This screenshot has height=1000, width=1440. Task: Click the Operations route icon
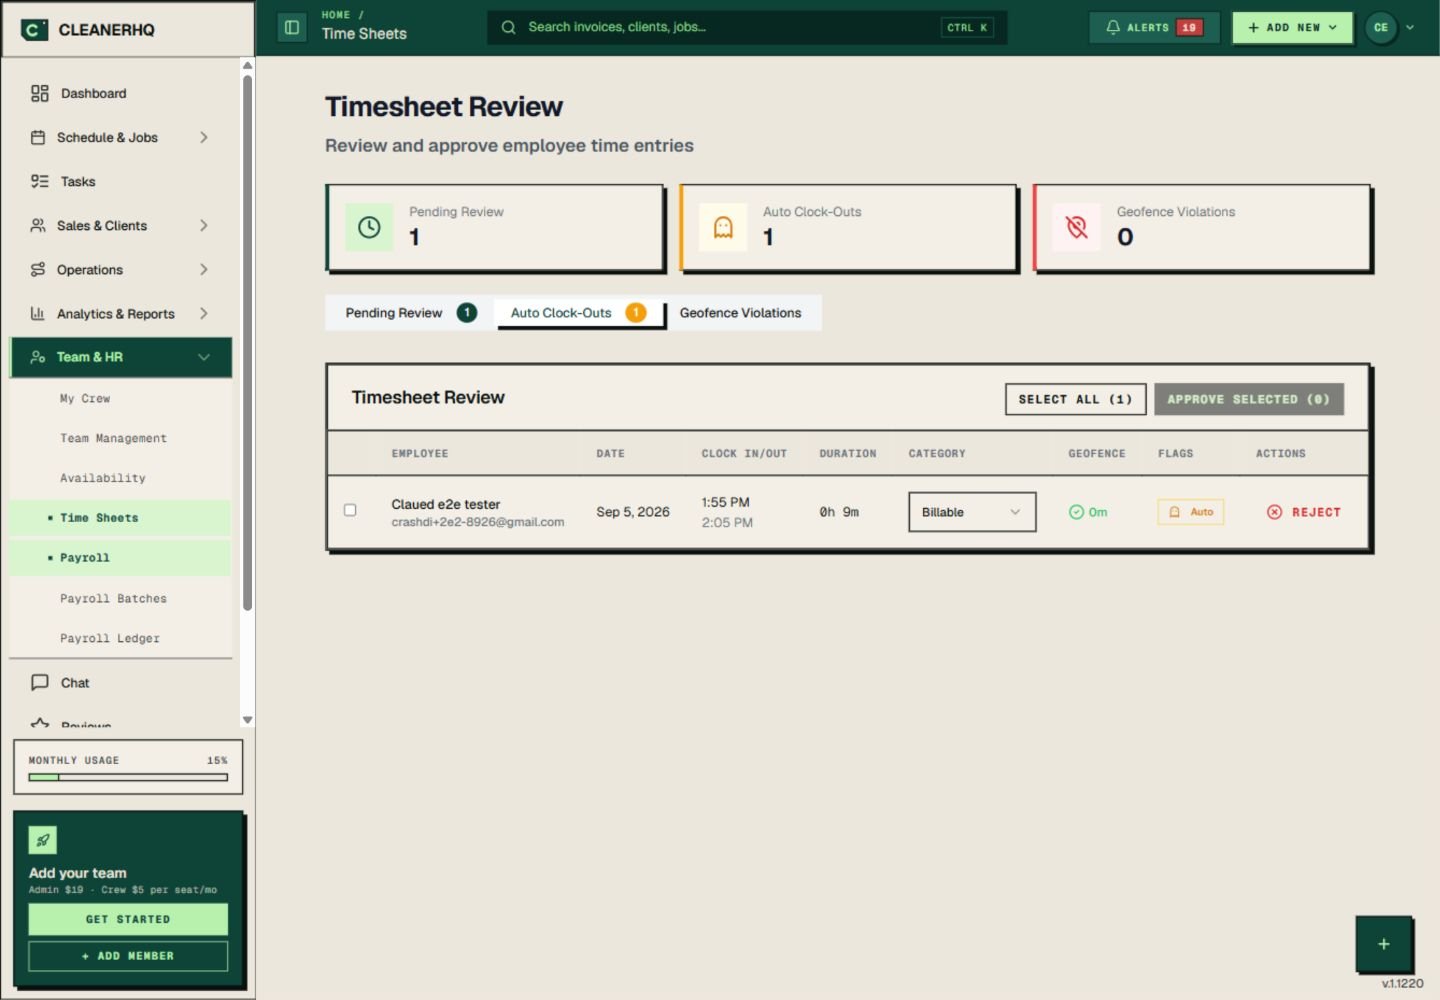click(x=38, y=269)
